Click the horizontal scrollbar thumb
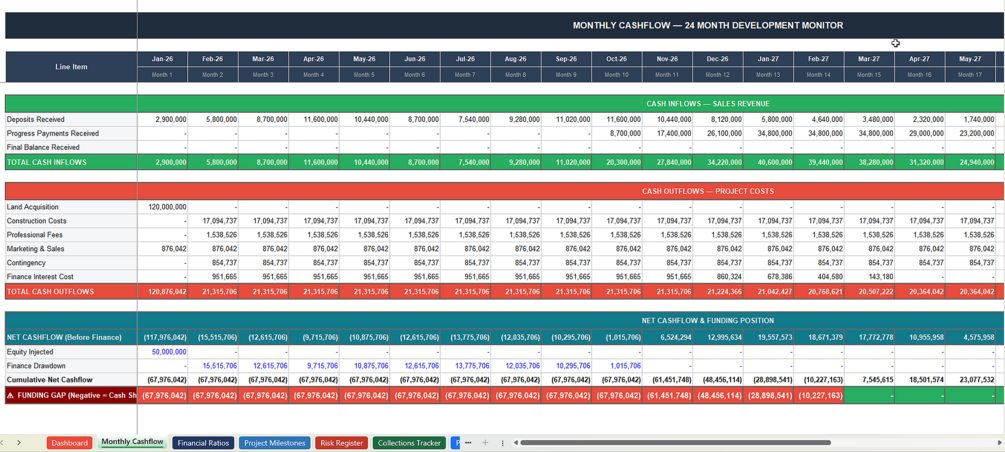 pos(676,442)
